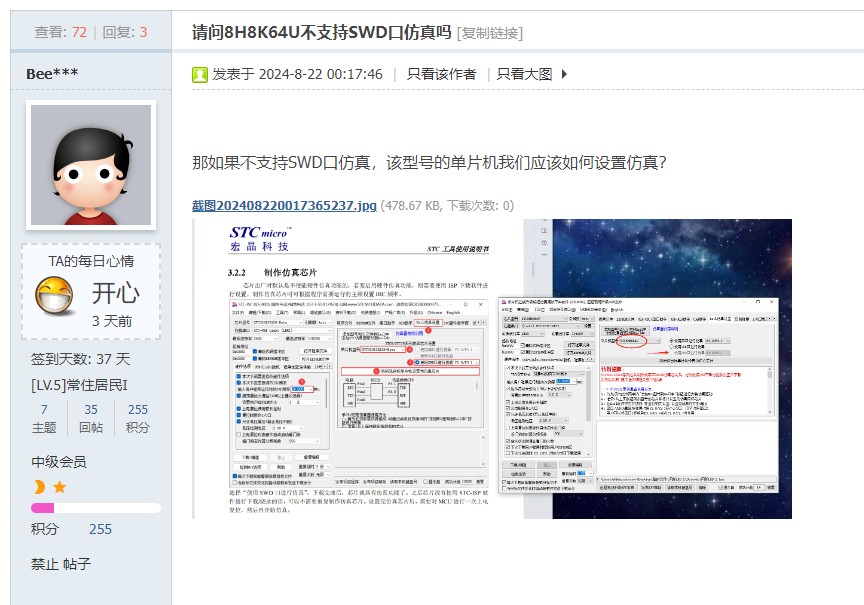Click the 禁止 帖子 moderation link
This screenshot has height=605, width=864.
coord(61,564)
